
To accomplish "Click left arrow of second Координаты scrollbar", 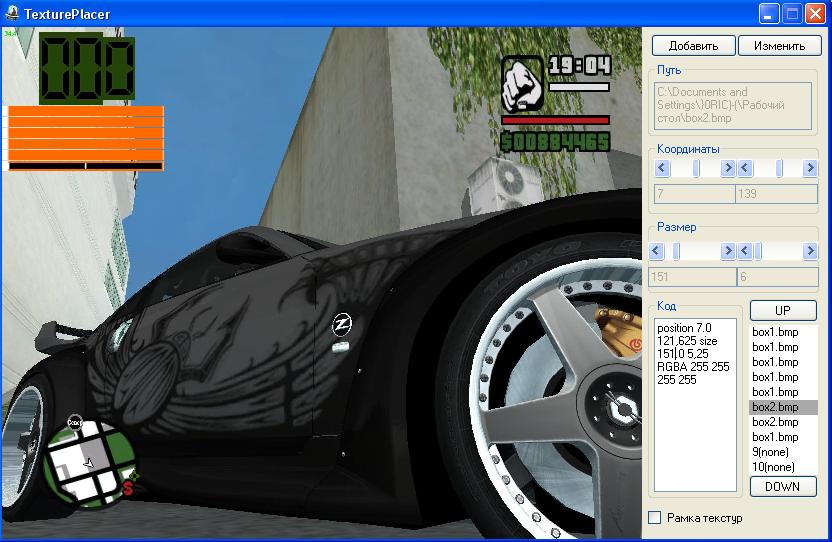I will click(x=745, y=168).
